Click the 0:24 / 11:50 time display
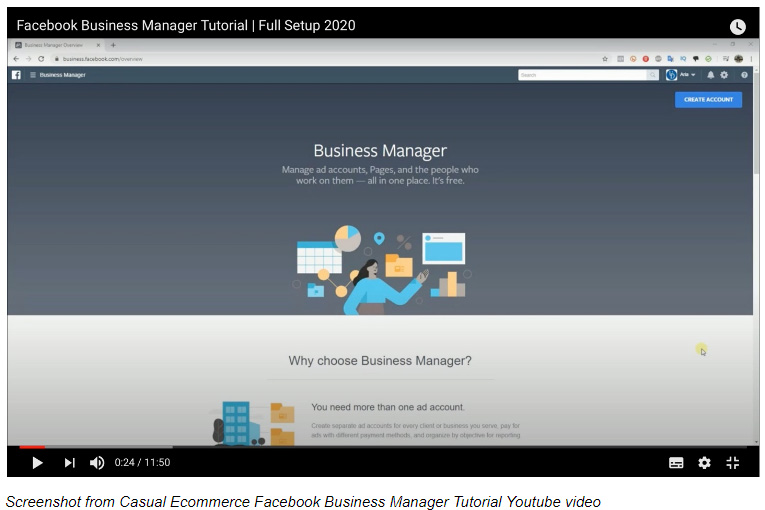The image size is (765, 510). [x=142, y=463]
